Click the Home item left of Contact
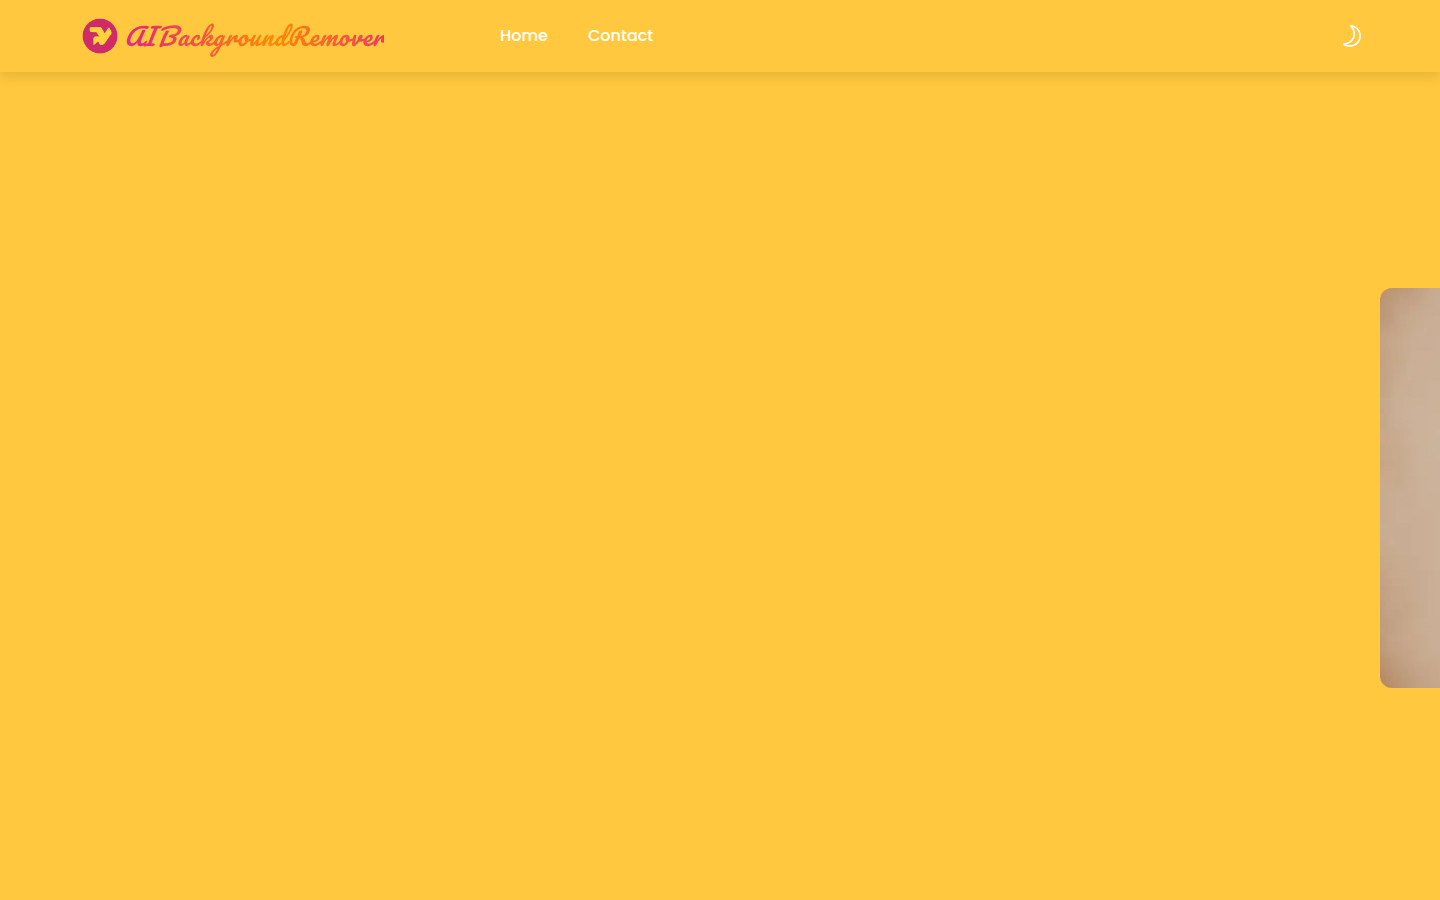Viewport: 1440px width, 900px height. pyautogui.click(x=523, y=36)
